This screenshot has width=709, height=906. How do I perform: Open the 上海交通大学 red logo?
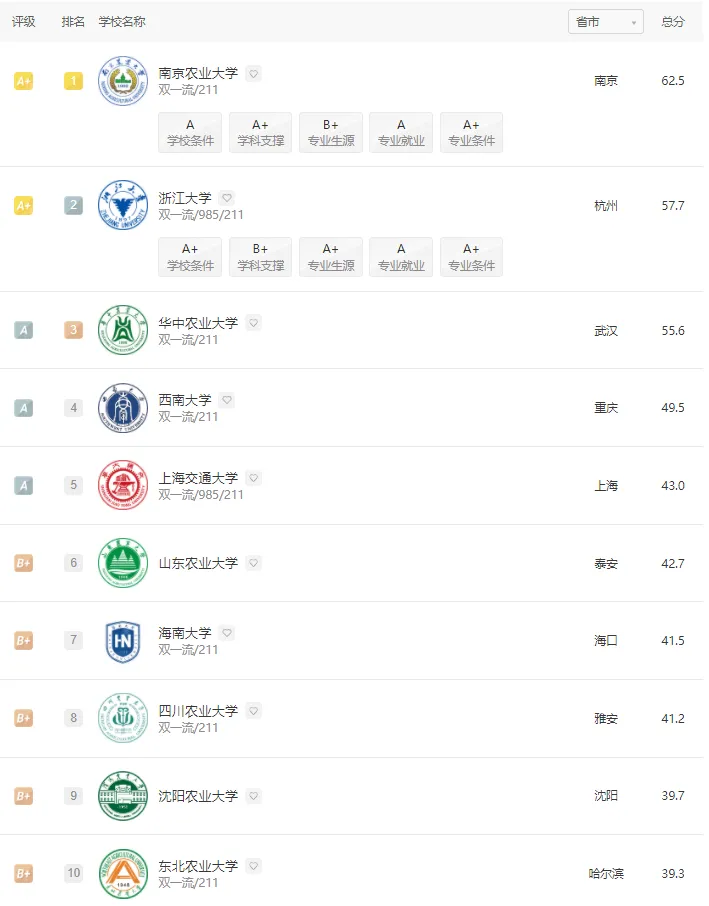point(122,486)
